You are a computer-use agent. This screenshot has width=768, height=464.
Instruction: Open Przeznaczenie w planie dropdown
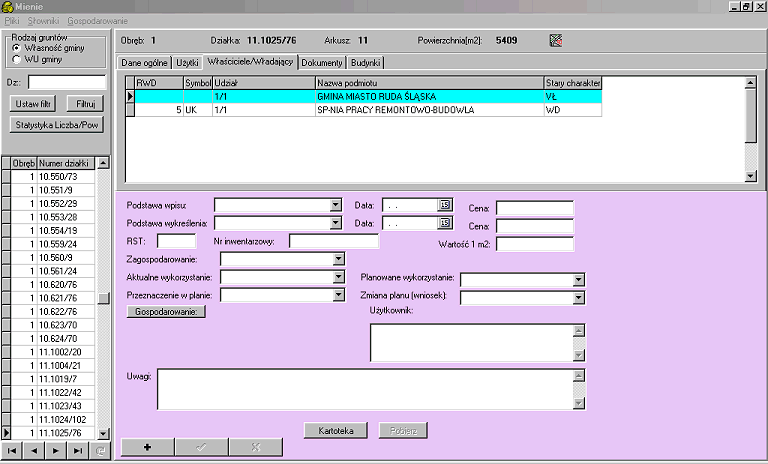coord(338,294)
